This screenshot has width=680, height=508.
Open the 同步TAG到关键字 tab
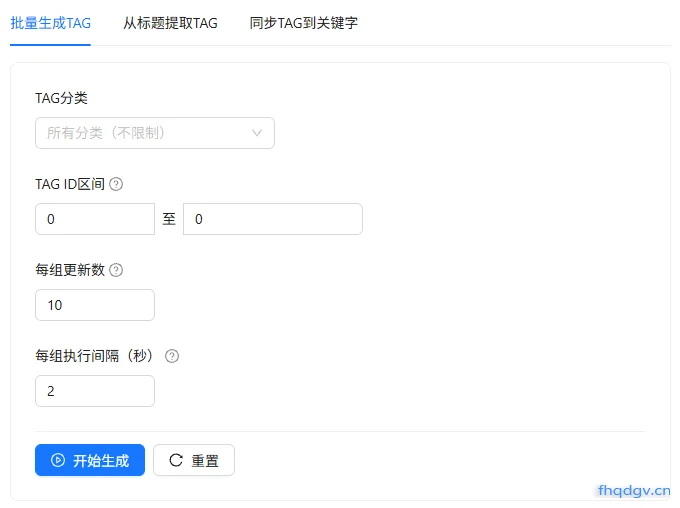pyautogui.click(x=304, y=23)
